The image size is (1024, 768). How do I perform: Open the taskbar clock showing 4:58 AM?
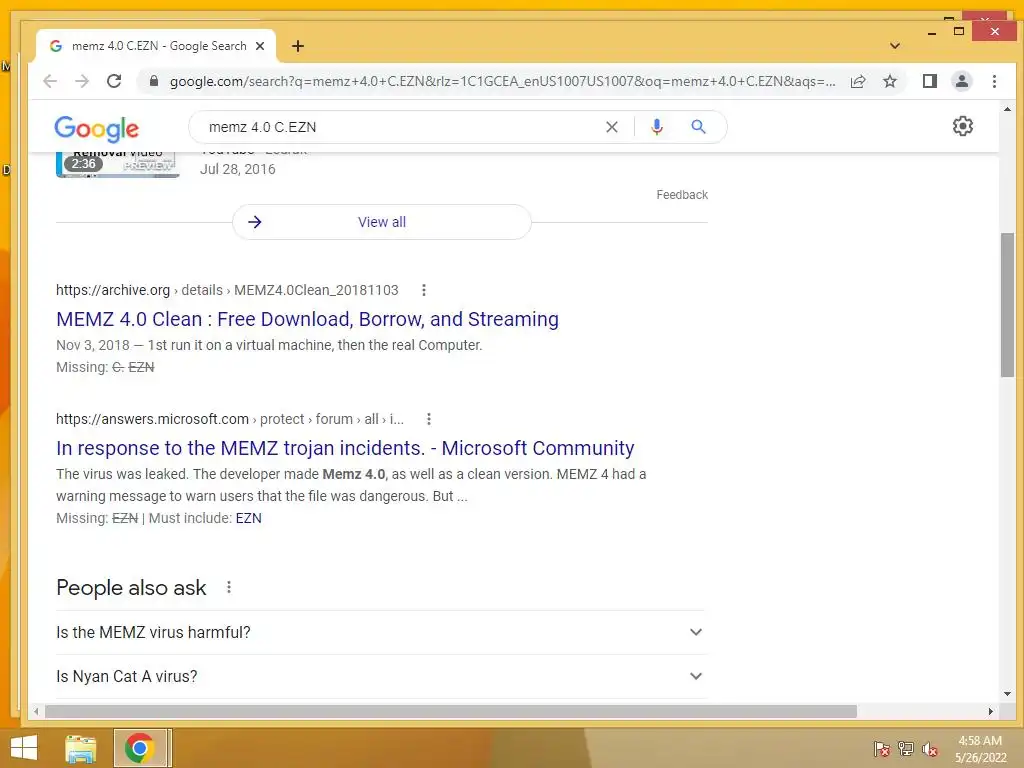981,749
